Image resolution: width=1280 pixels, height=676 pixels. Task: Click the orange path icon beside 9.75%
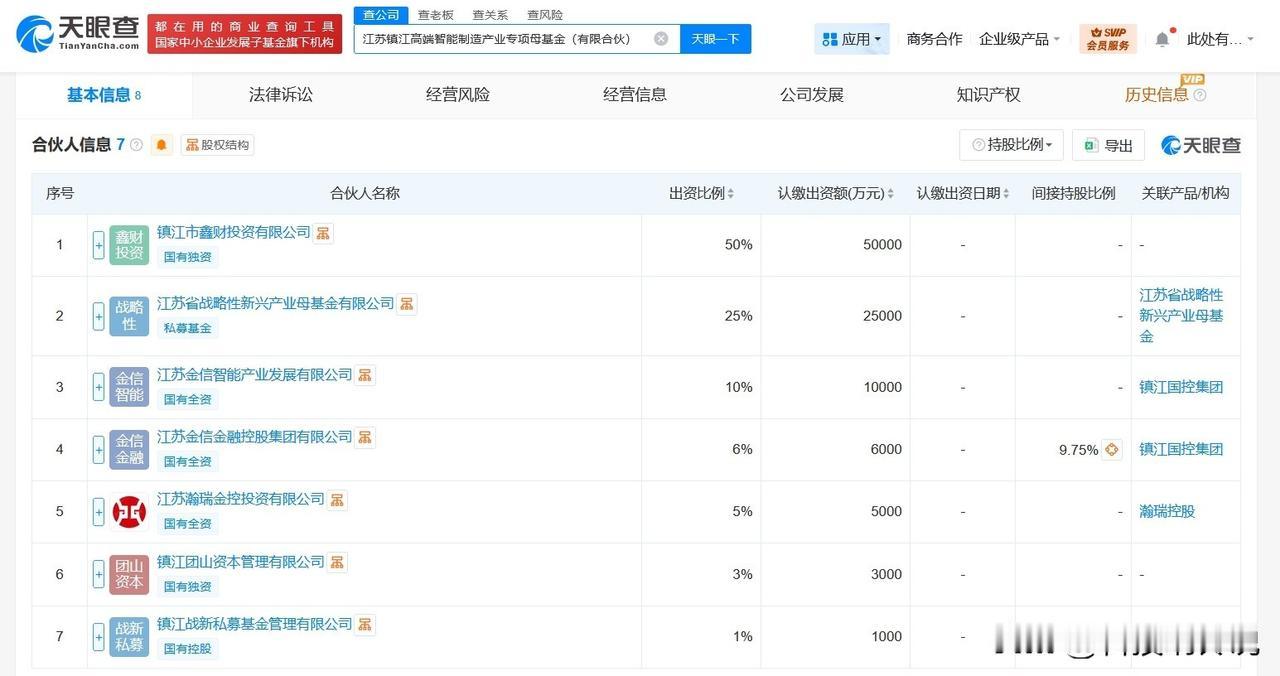(1112, 450)
